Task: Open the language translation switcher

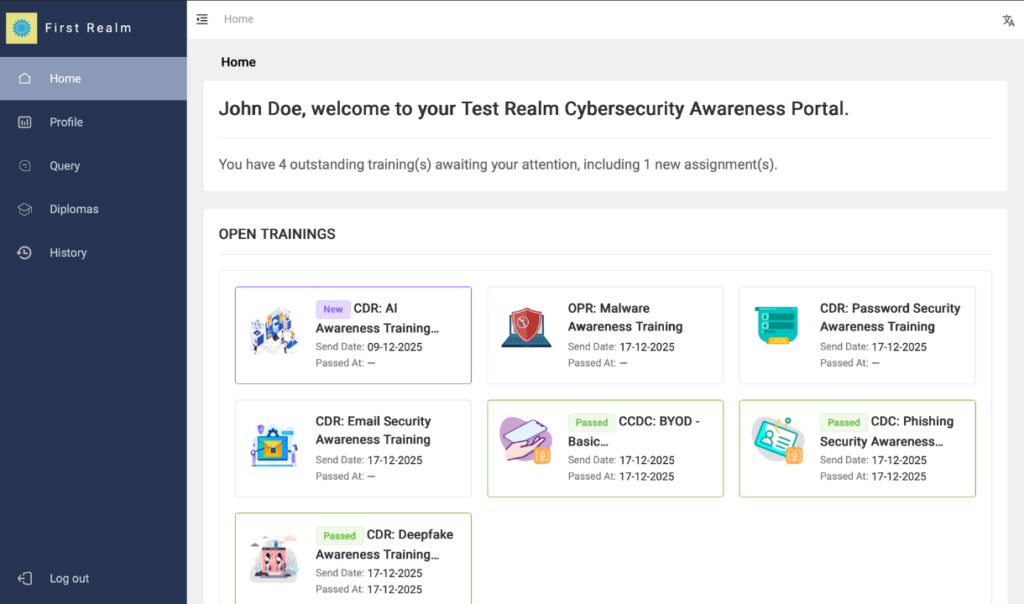Action: (x=1008, y=20)
